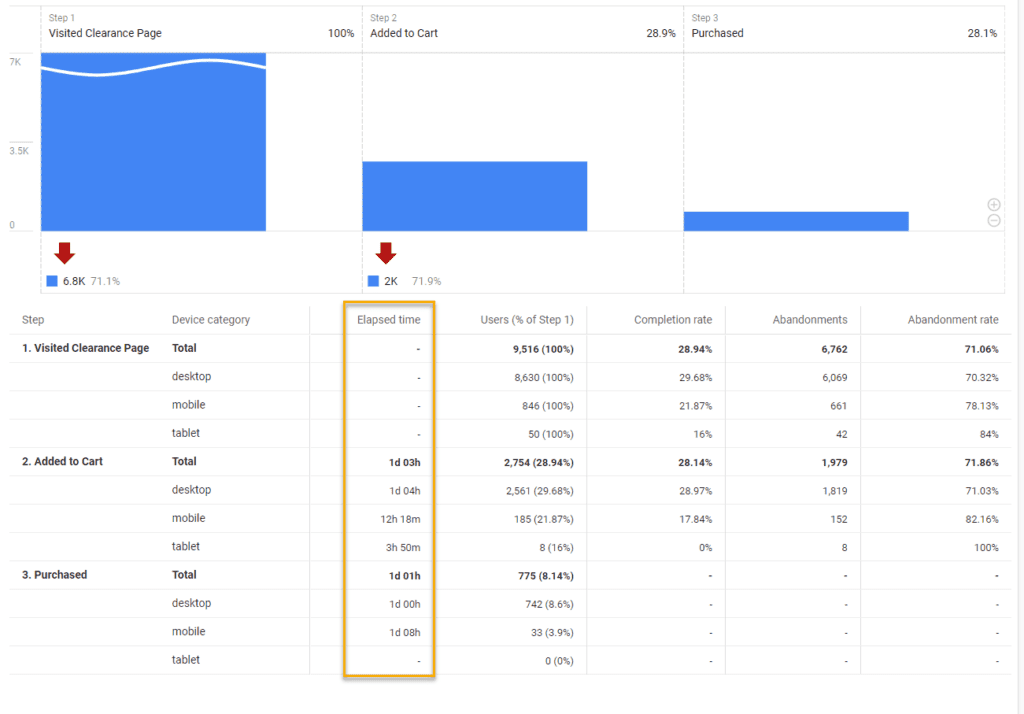The image size is (1024, 714).
Task: Click the 846 (100%) mobile users cell
Action: pos(547,406)
